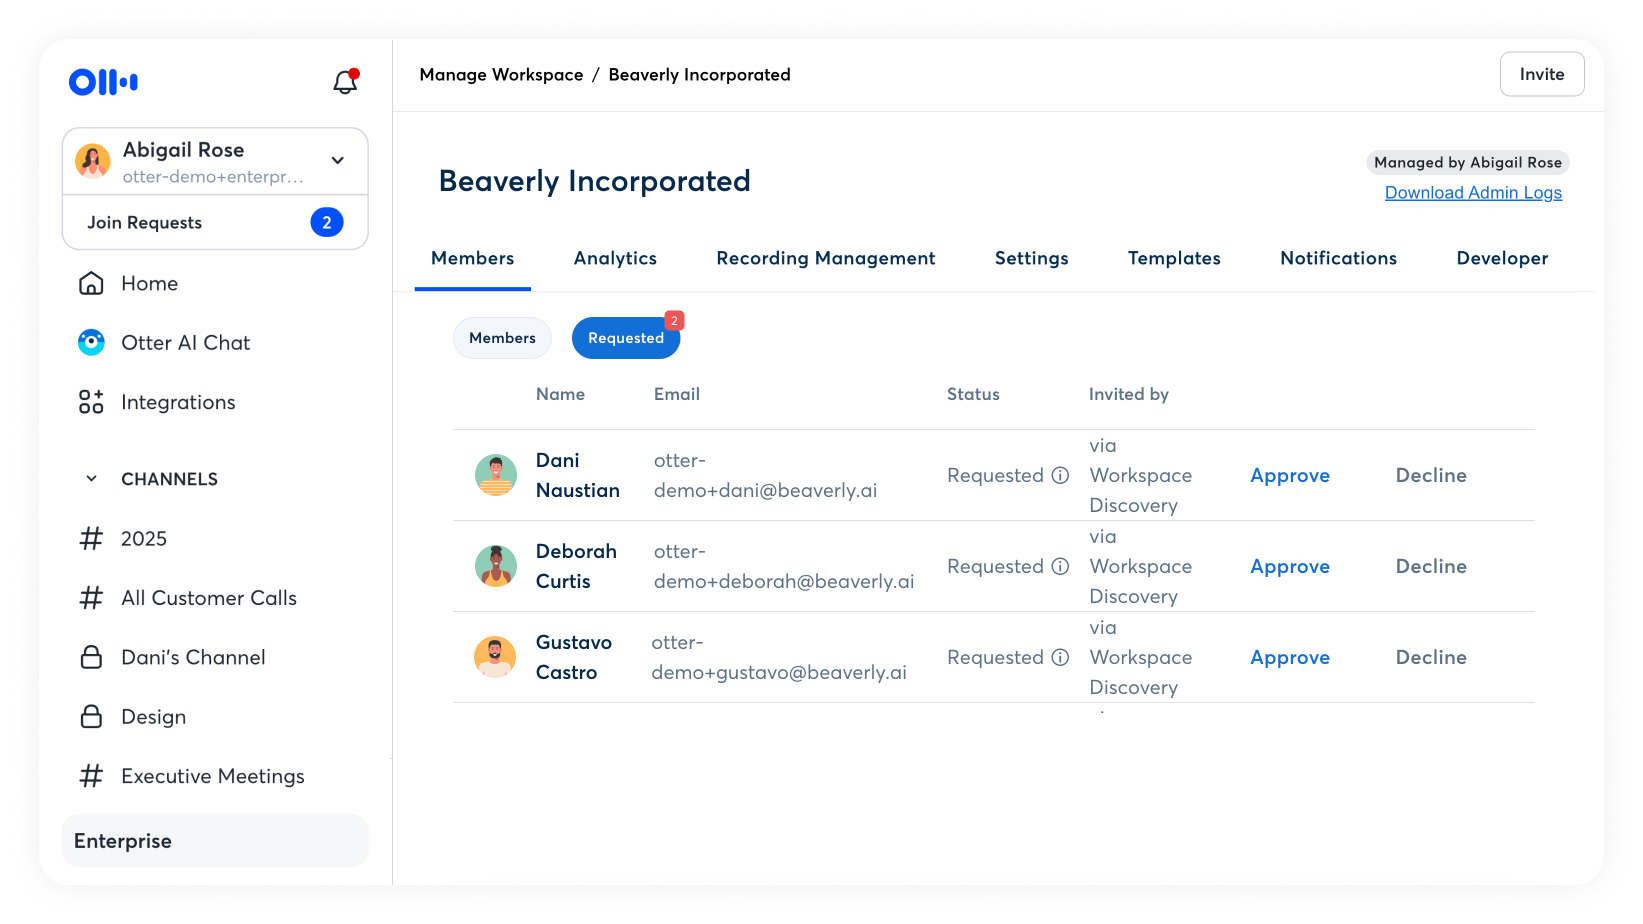Viewport: 1643px width, 924px height.
Task: Open the Recording Management tab
Action: coord(825,259)
